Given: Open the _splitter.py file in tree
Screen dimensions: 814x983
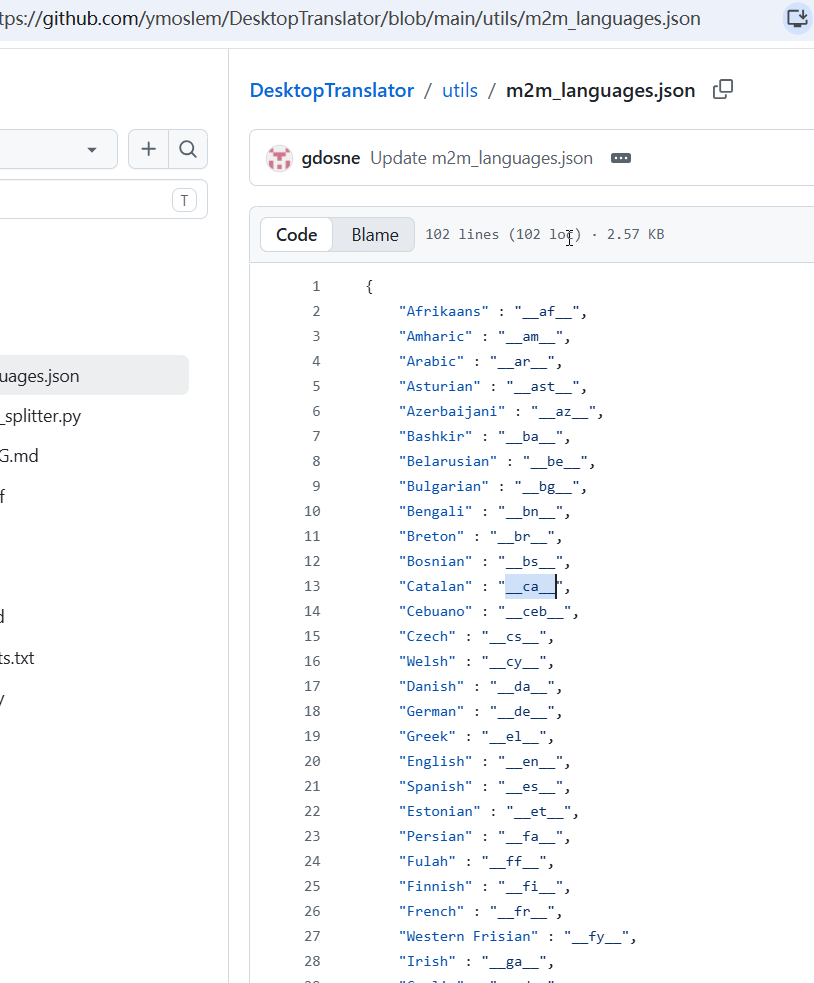Looking at the screenshot, I should (41, 416).
